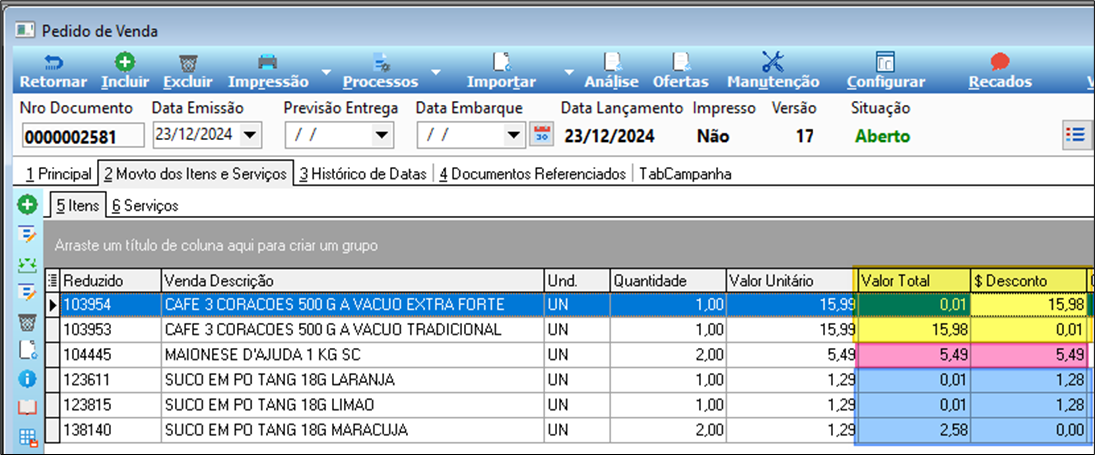Screen dimensions: 1095x455
Task: Switch to the 1 Principal tab
Action: (59, 174)
